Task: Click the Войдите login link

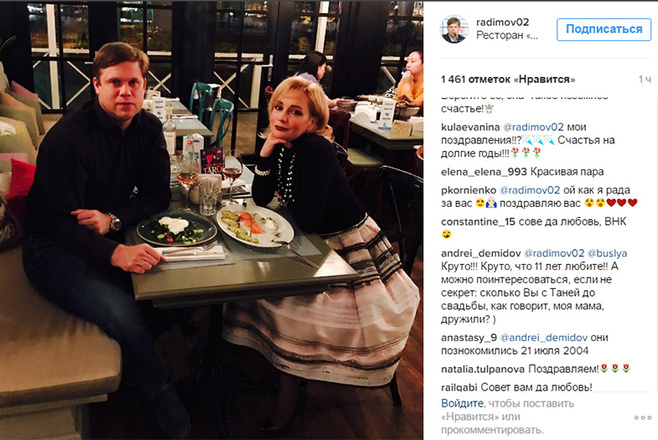Action: click(462, 404)
